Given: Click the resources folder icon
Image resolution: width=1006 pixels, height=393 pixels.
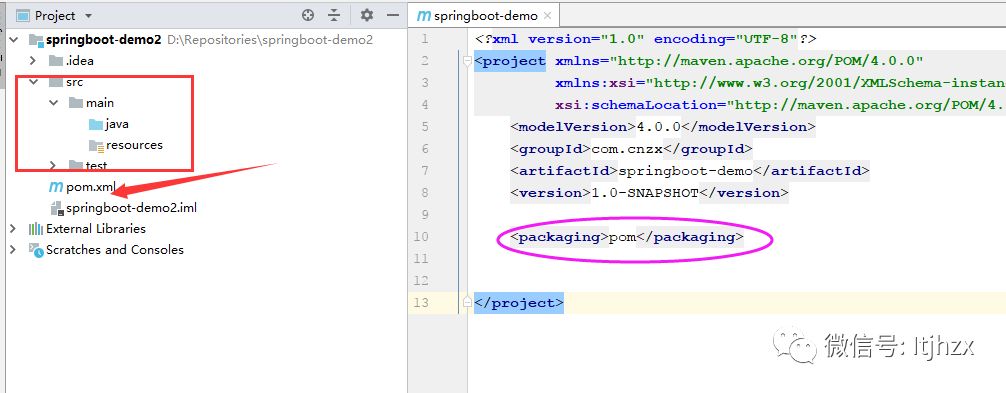Looking at the screenshot, I should click(x=96, y=146).
